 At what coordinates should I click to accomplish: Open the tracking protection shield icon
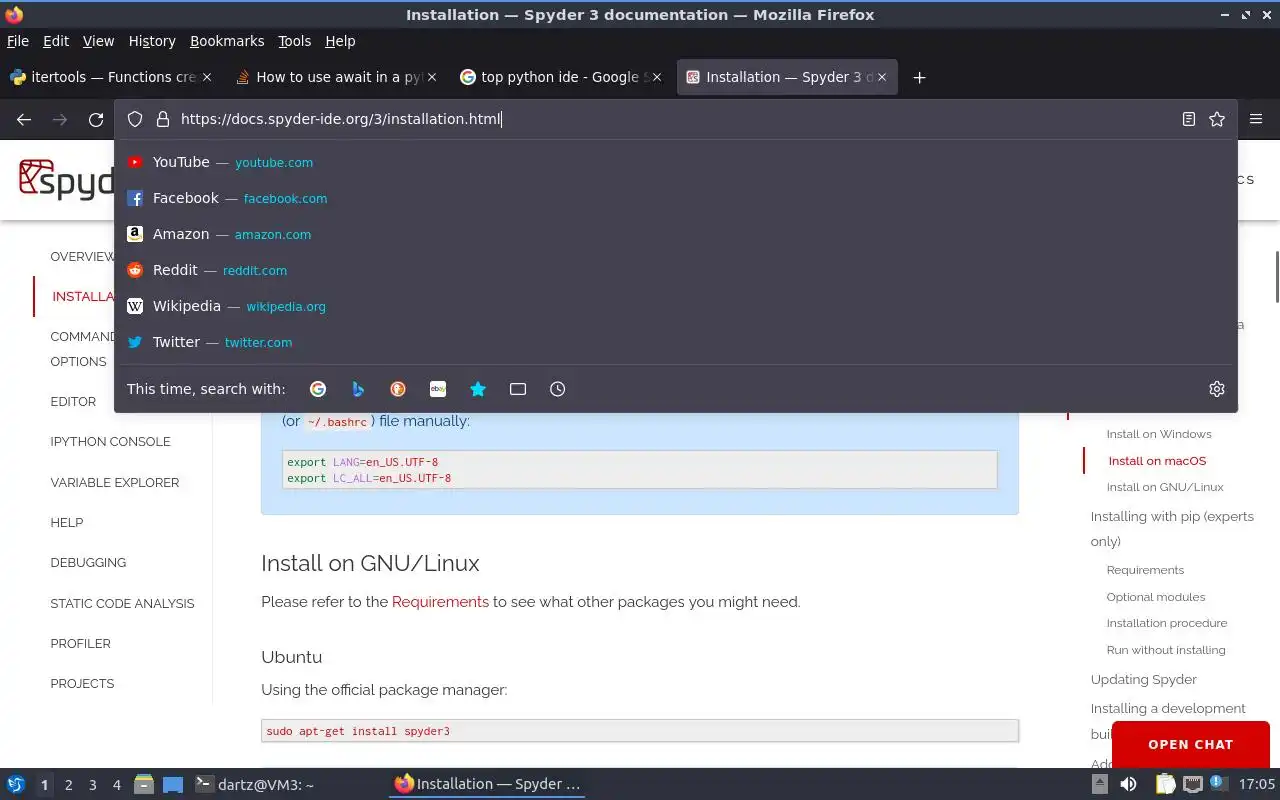(x=135, y=119)
